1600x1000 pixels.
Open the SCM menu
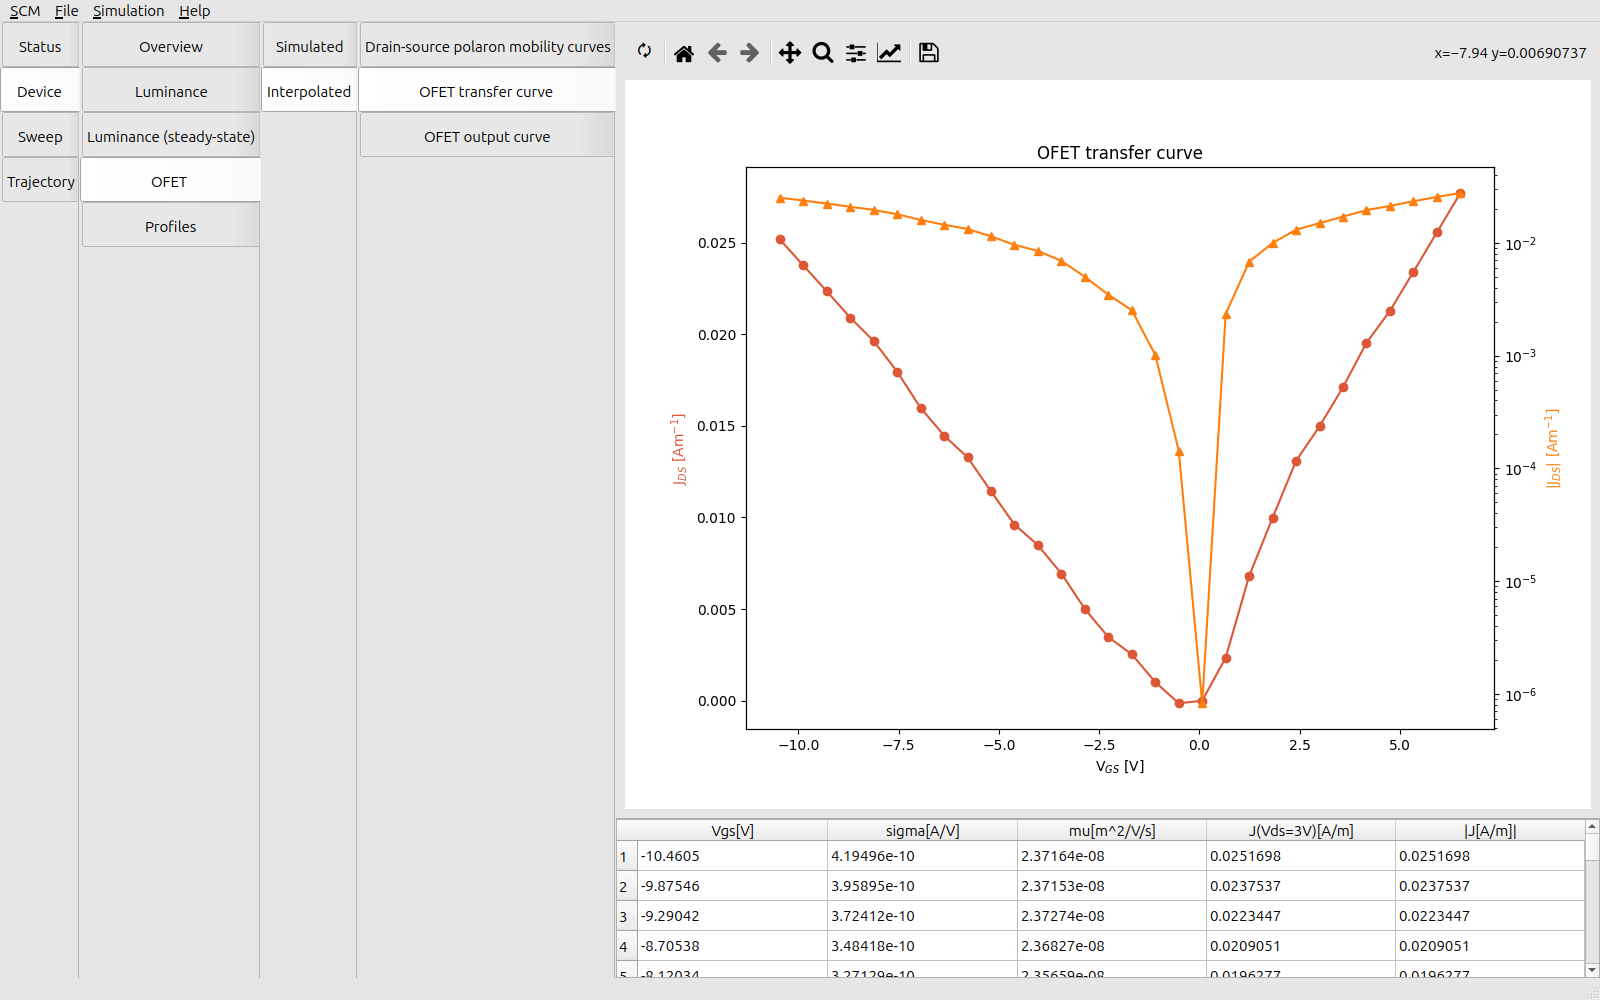coord(25,11)
